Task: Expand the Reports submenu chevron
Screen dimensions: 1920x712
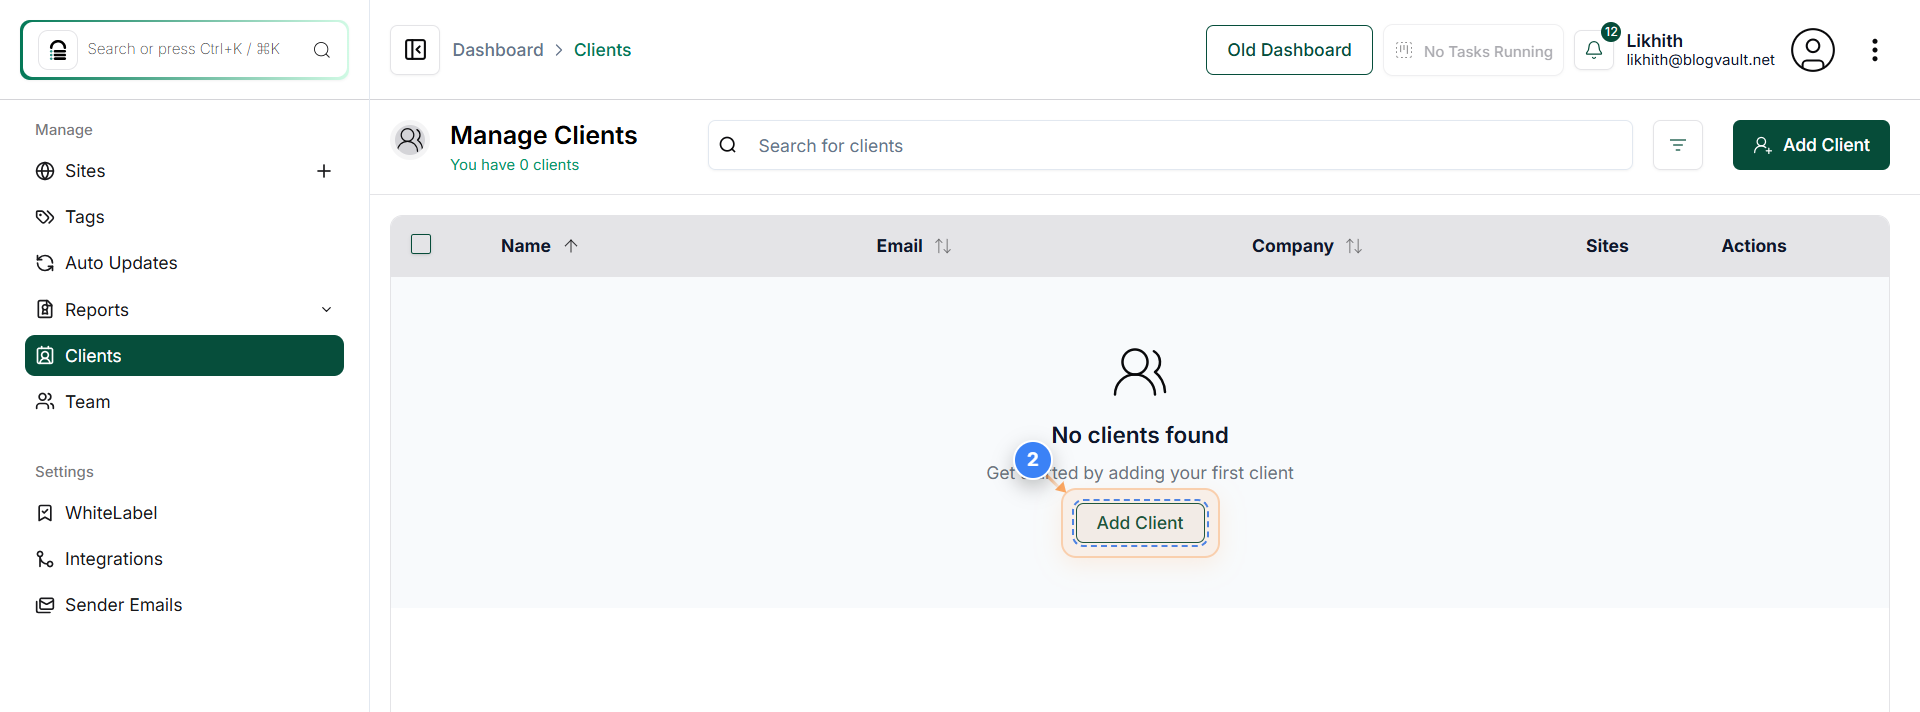Action: (x=326, y=310)
